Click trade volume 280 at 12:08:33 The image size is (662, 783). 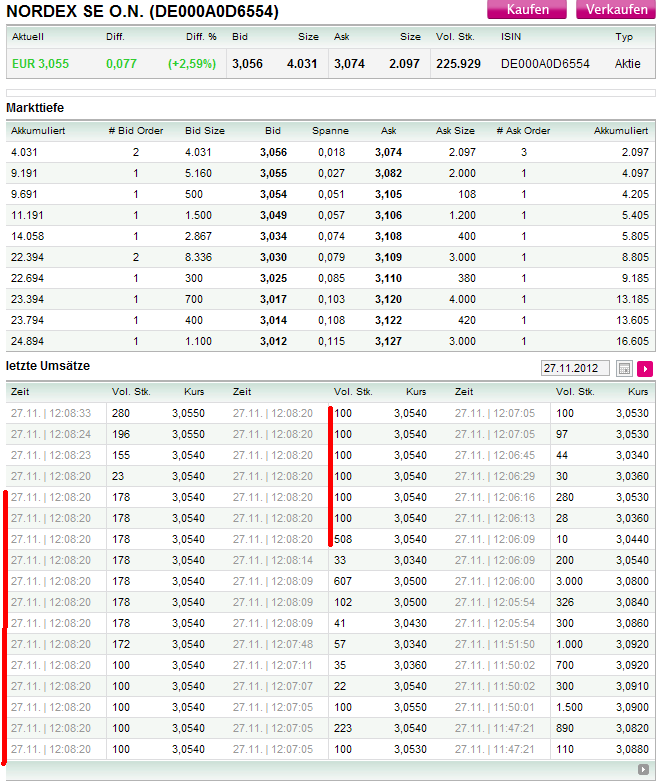(x=121, y=413)
